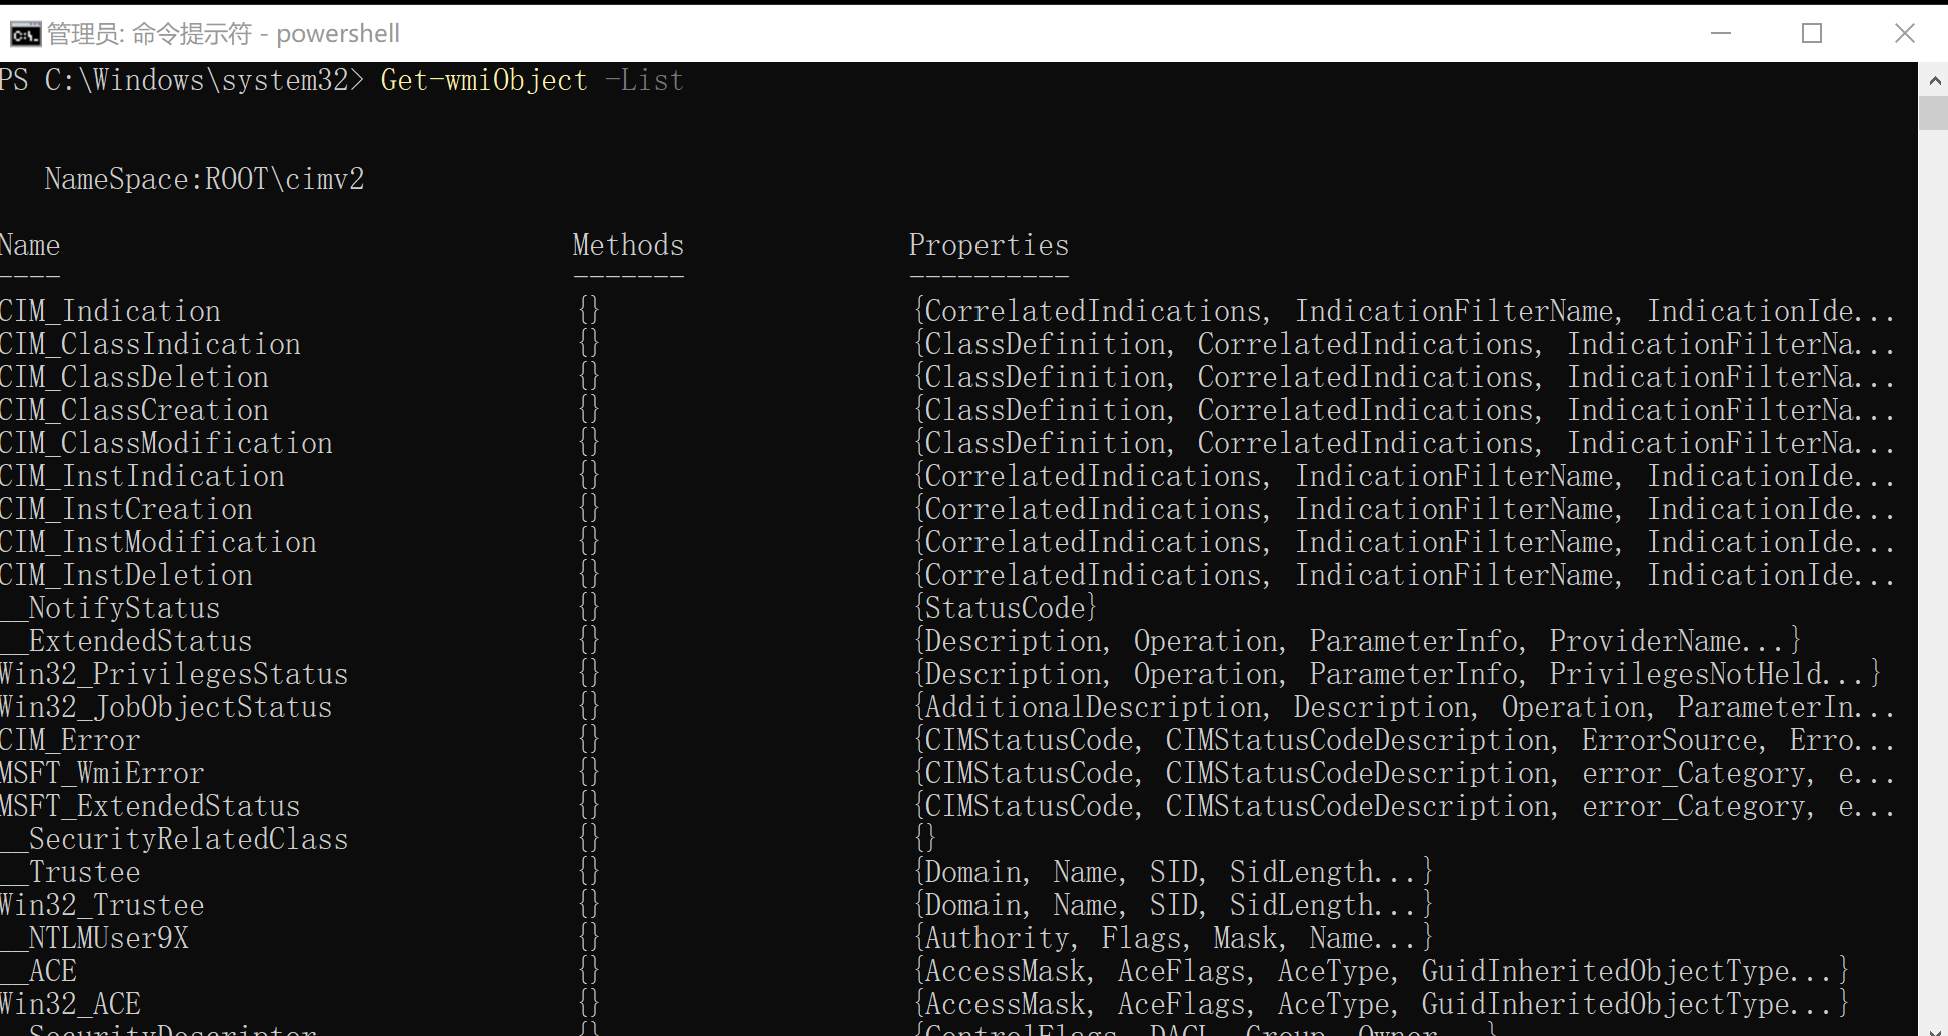
Task: Select the Win32_PrivilegesStatus entry
Action: coord(173,673)
